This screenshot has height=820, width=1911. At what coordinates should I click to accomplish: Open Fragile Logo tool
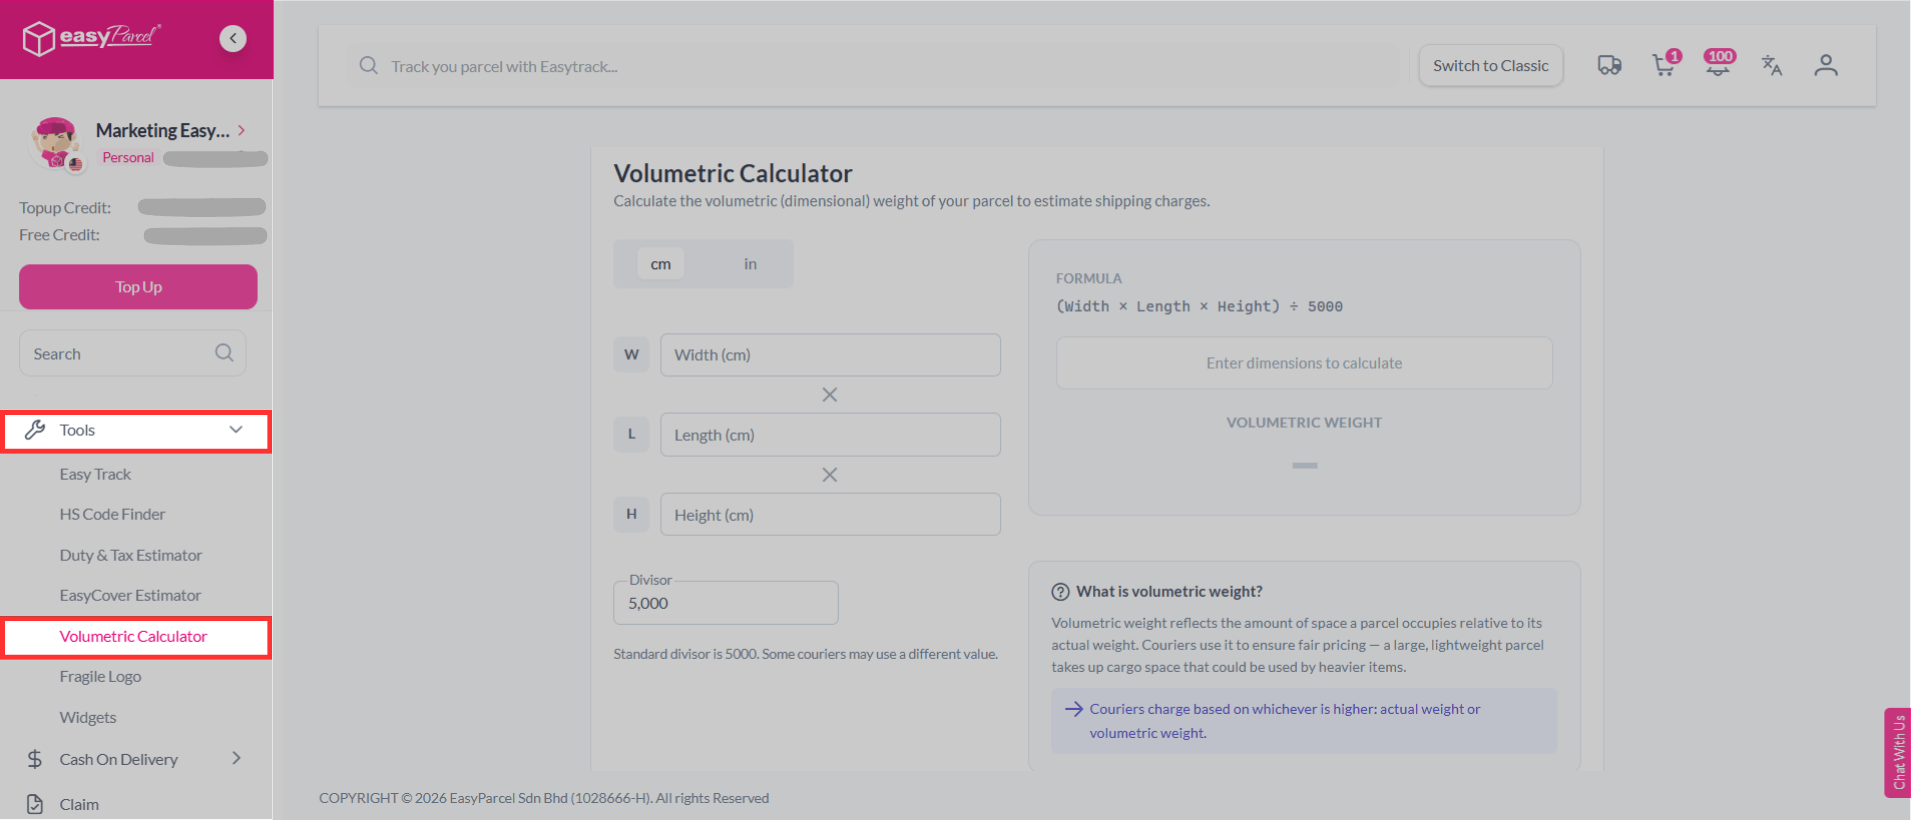100,676
